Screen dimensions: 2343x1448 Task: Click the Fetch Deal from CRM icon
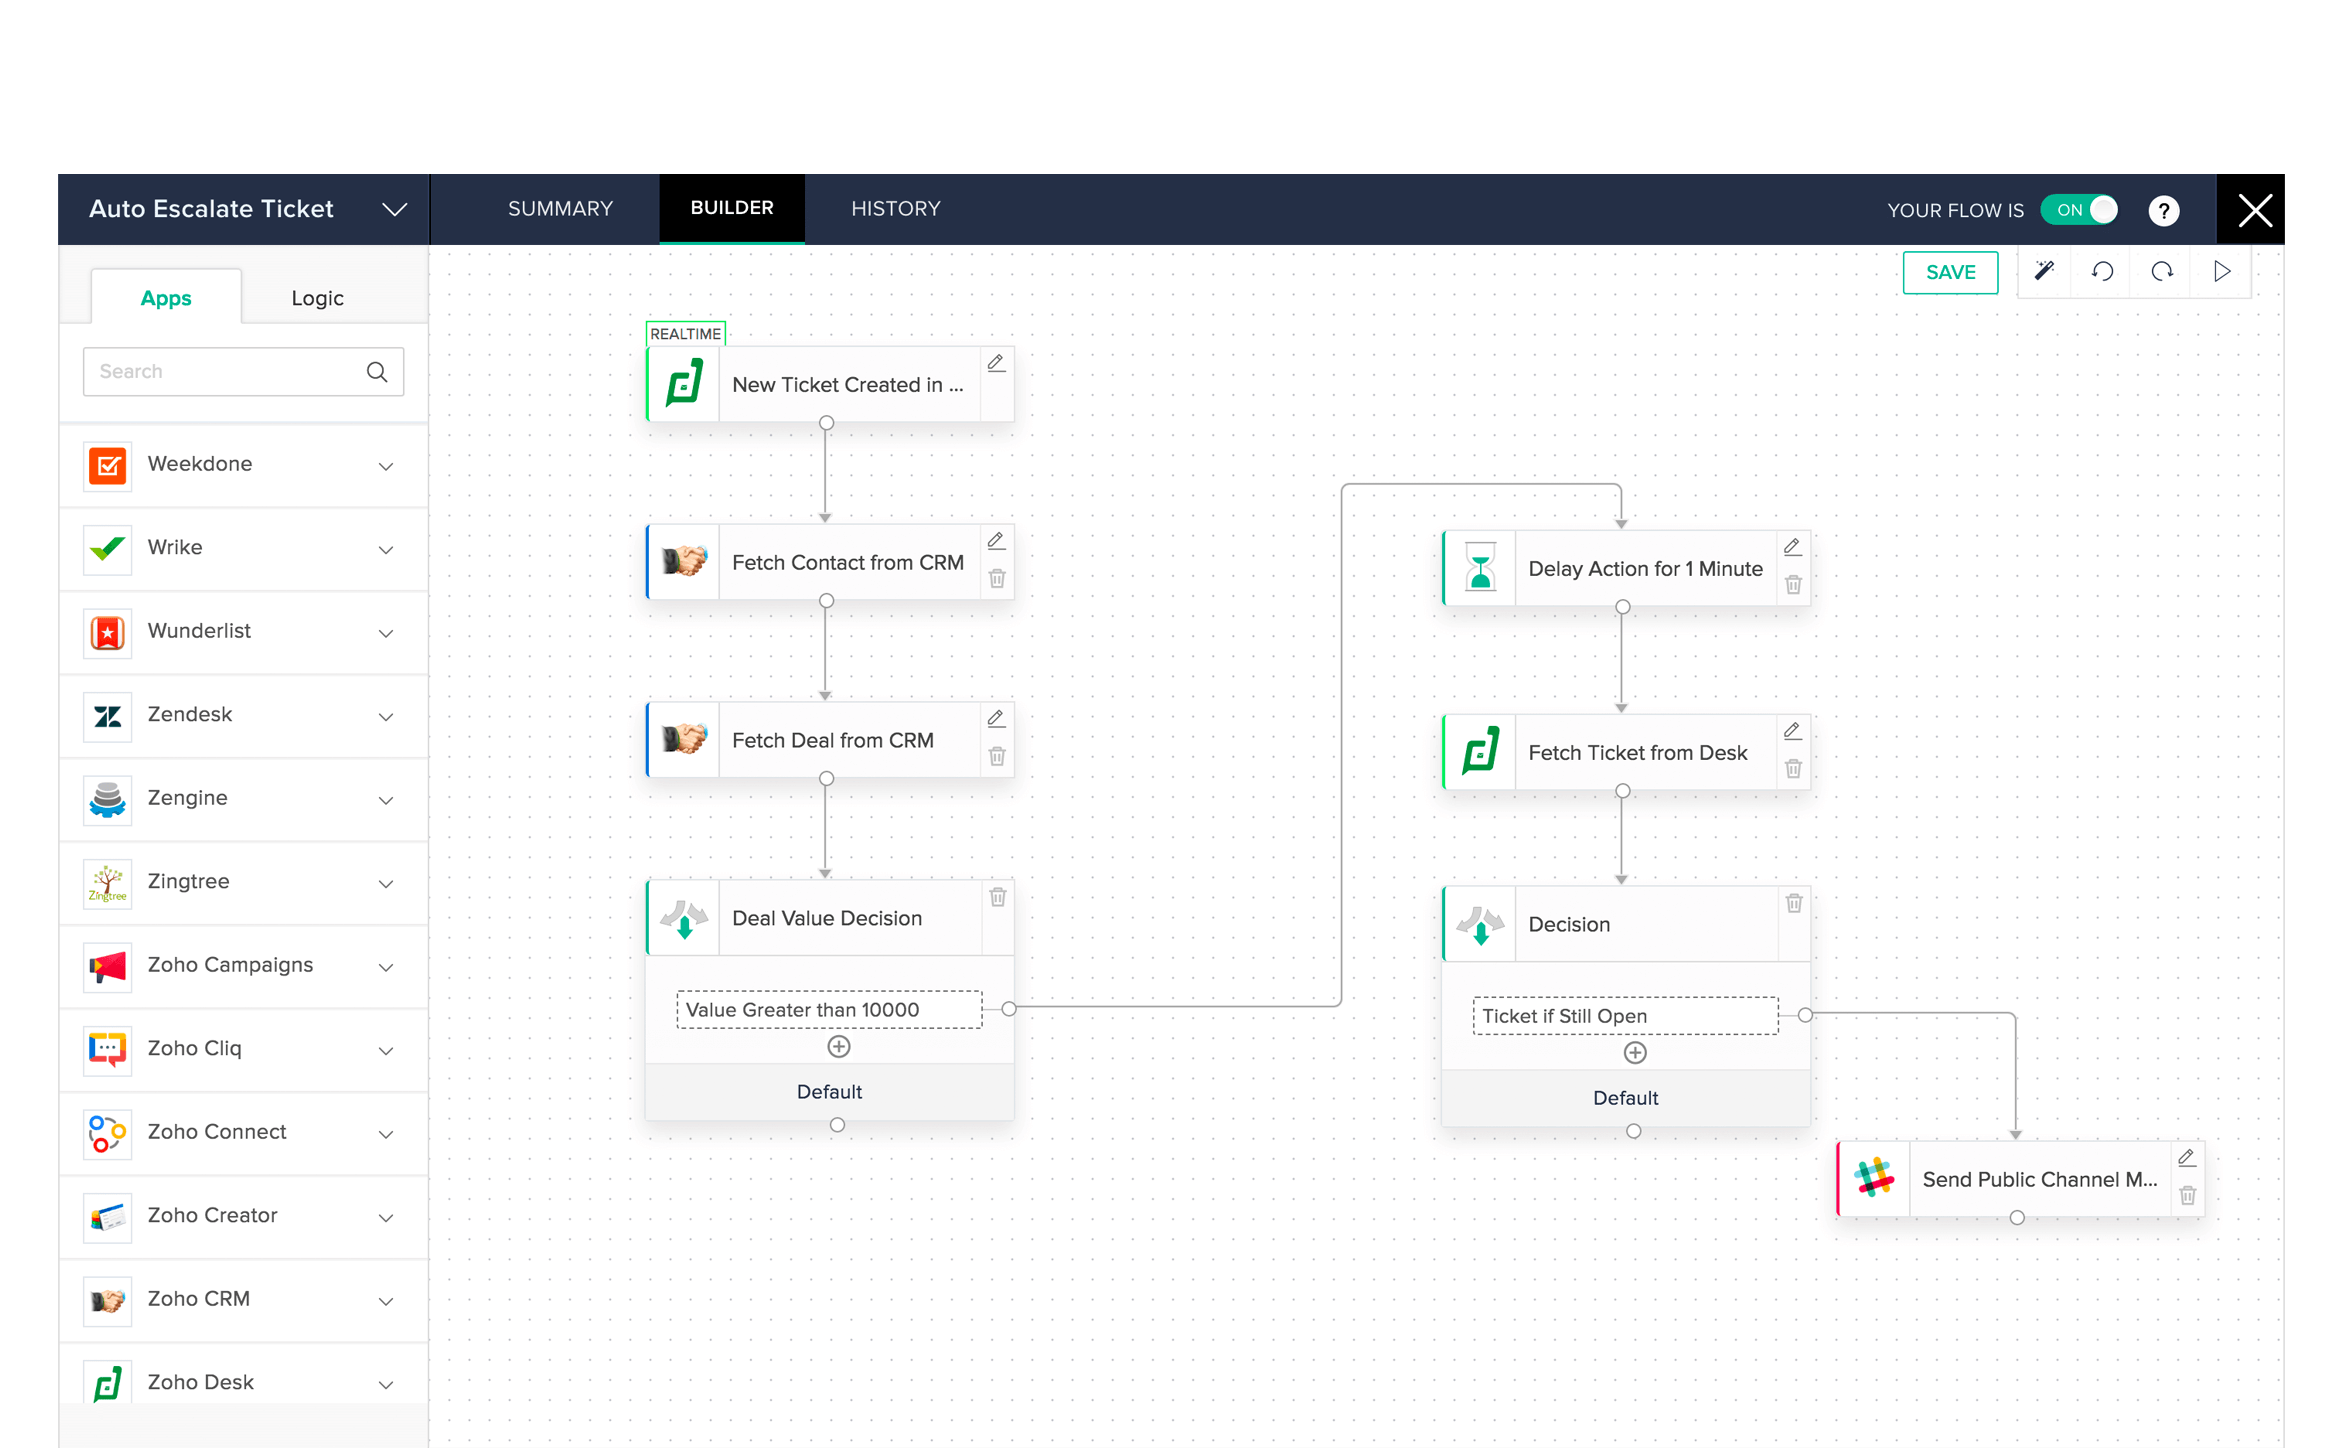(x=684, y=740)
